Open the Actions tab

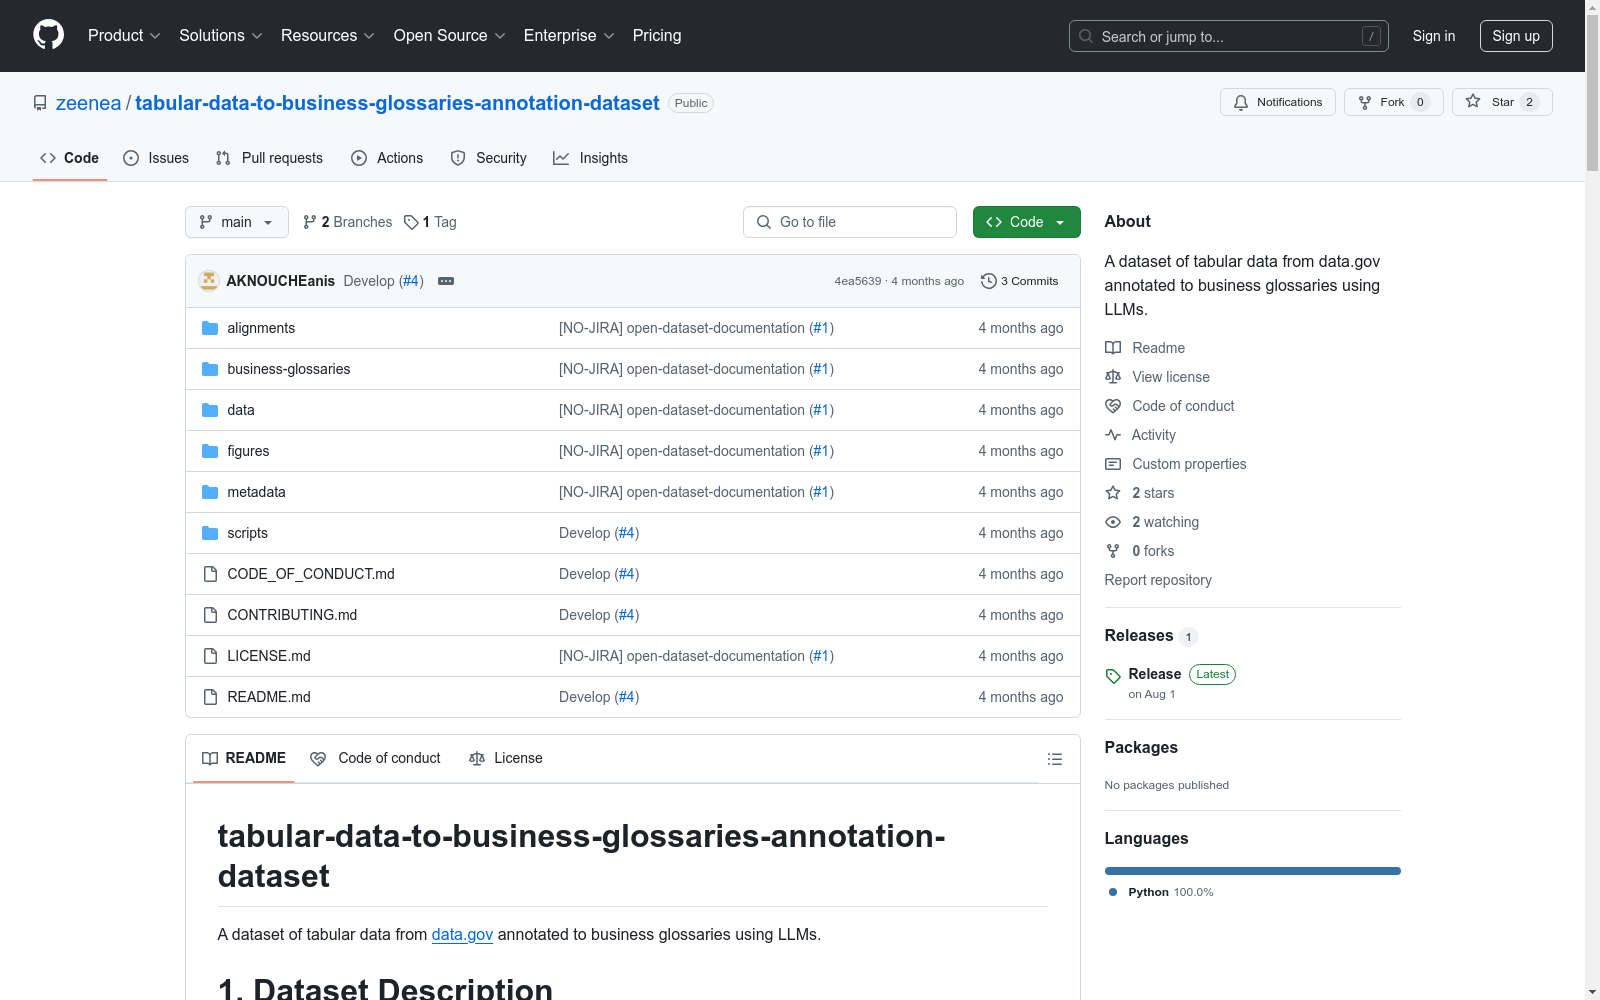(x=387, y=158)
